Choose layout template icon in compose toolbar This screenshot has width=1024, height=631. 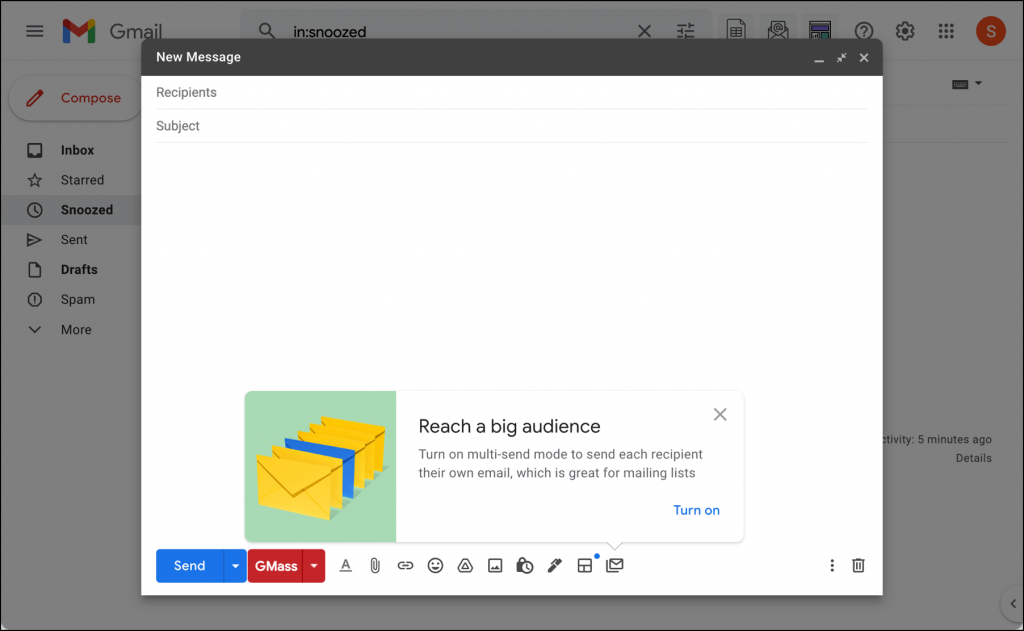click(584, 566)
